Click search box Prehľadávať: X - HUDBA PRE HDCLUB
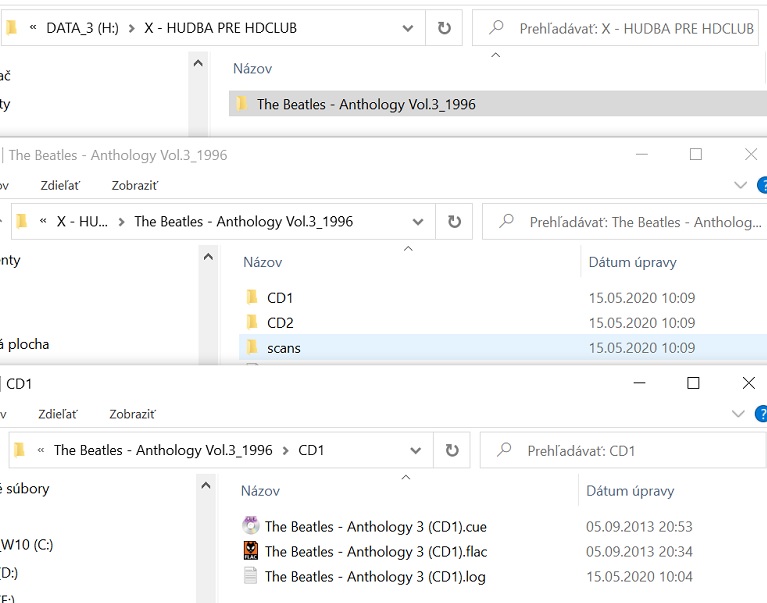This screenshot has width=767, height=603. point(615,28)
